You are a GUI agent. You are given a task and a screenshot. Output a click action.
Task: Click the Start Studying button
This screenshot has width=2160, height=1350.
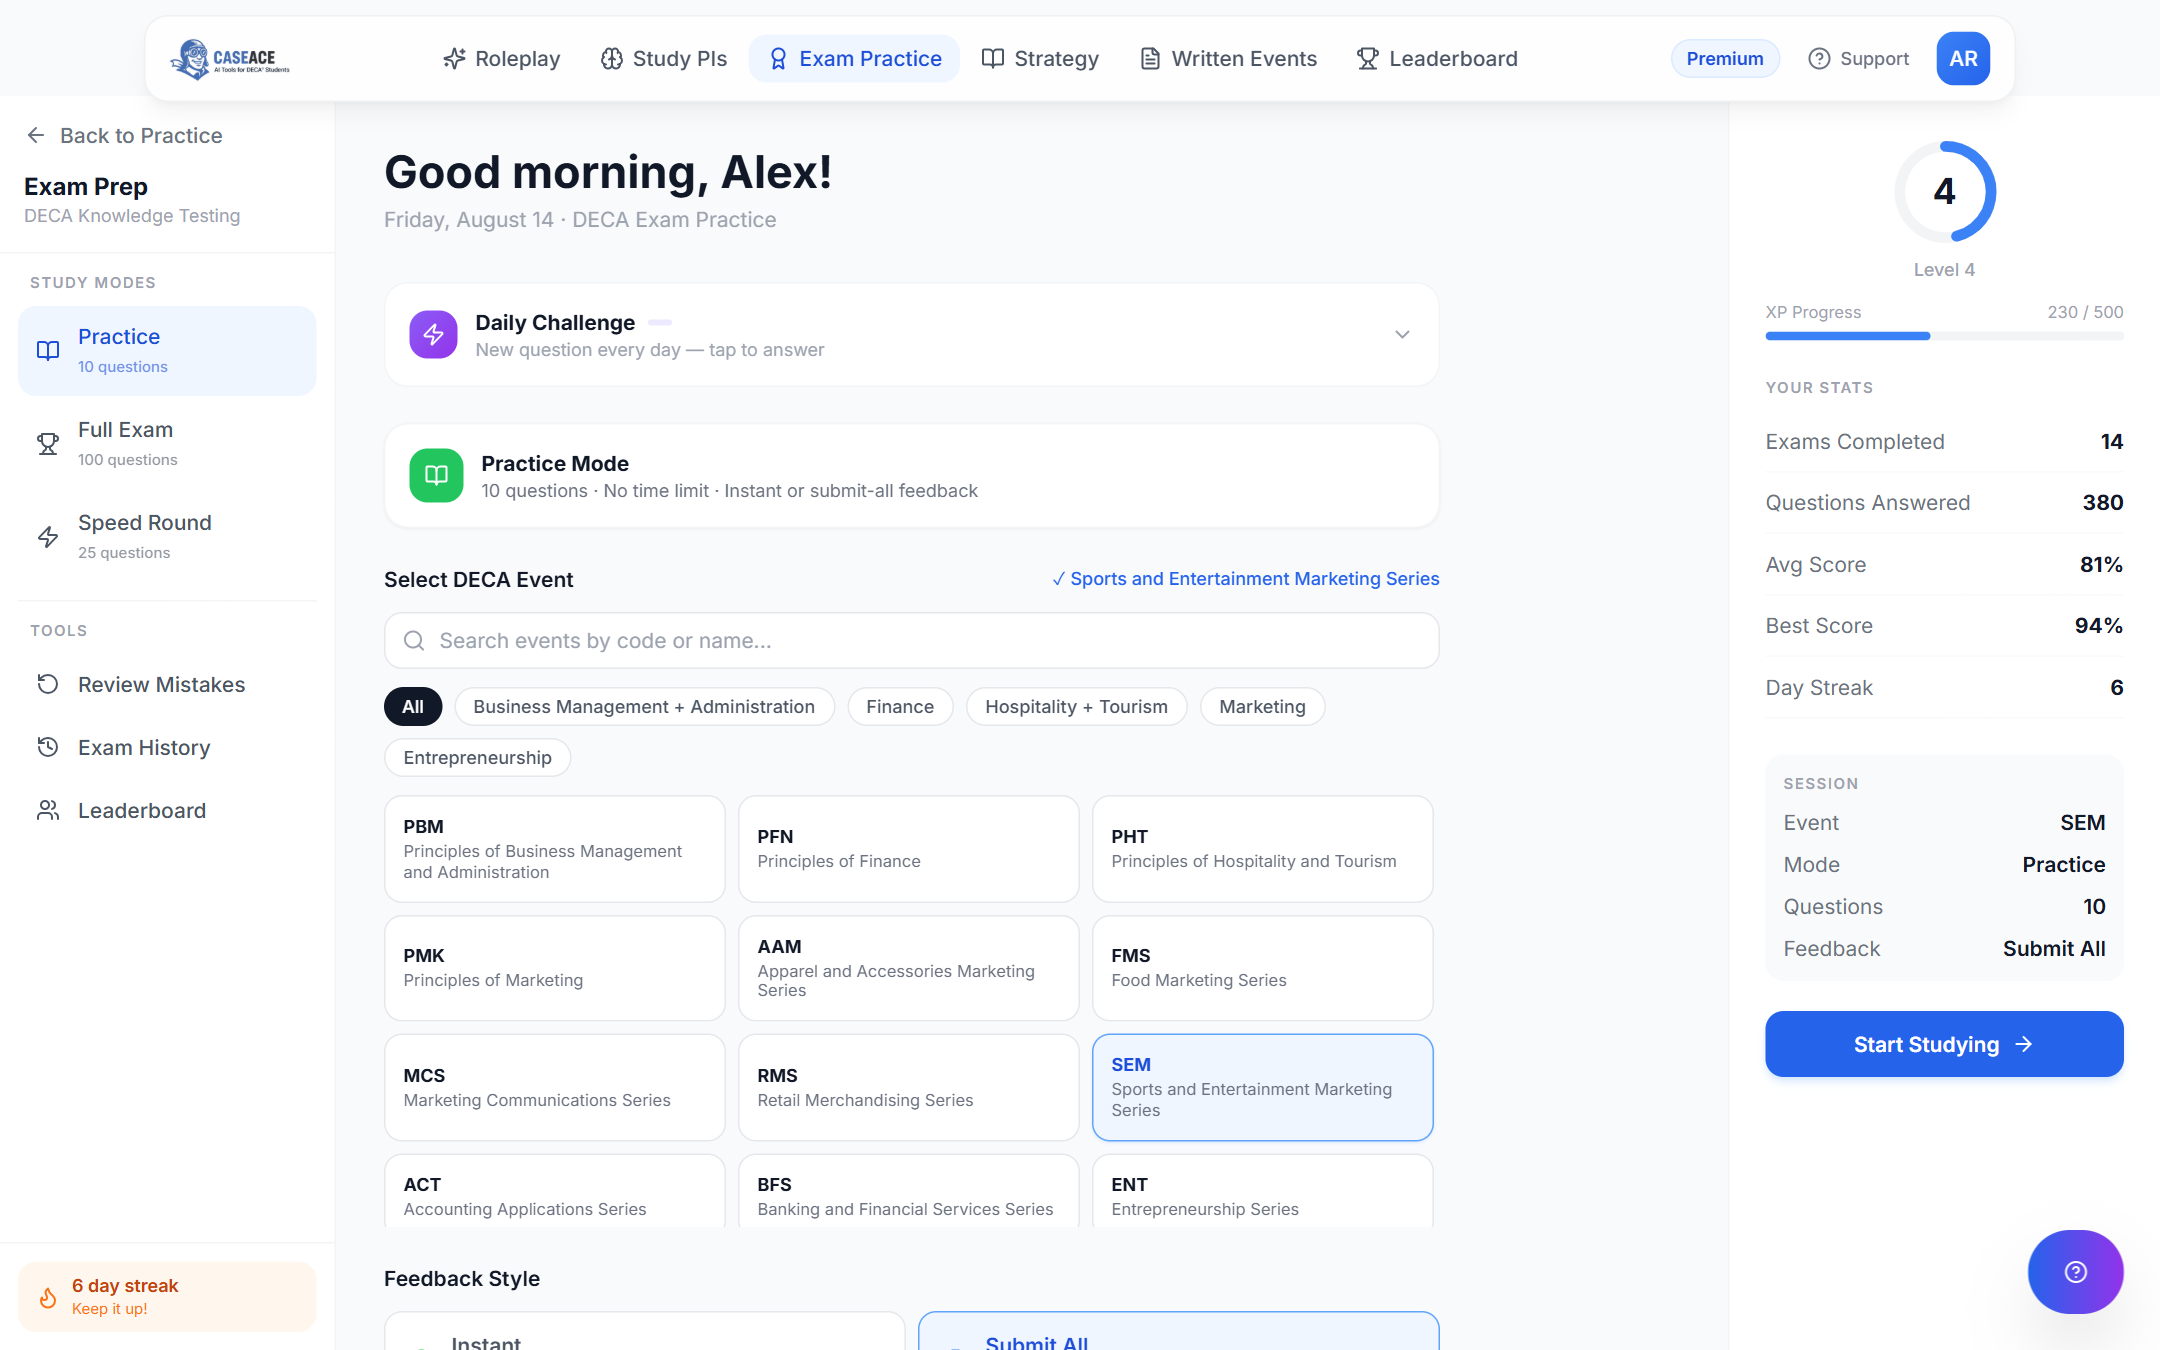1944,1044
